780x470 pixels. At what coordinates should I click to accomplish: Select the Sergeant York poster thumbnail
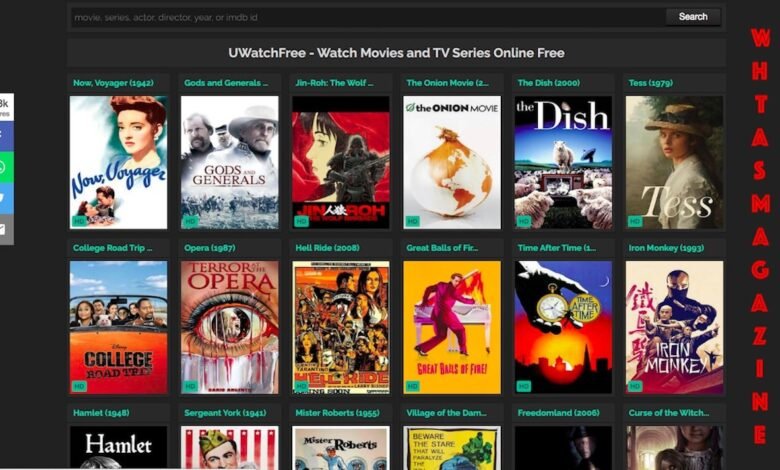[x=230, y=447]
